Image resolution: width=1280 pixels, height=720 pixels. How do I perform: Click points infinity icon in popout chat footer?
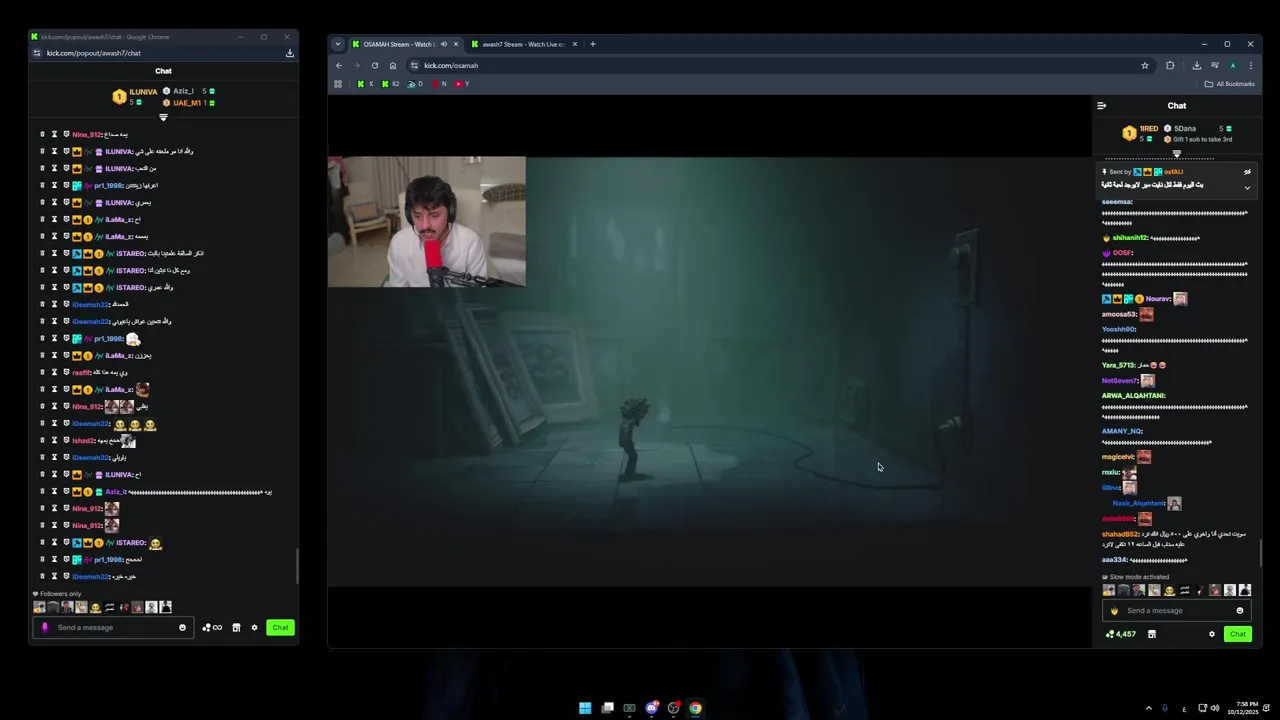(212, 628)
